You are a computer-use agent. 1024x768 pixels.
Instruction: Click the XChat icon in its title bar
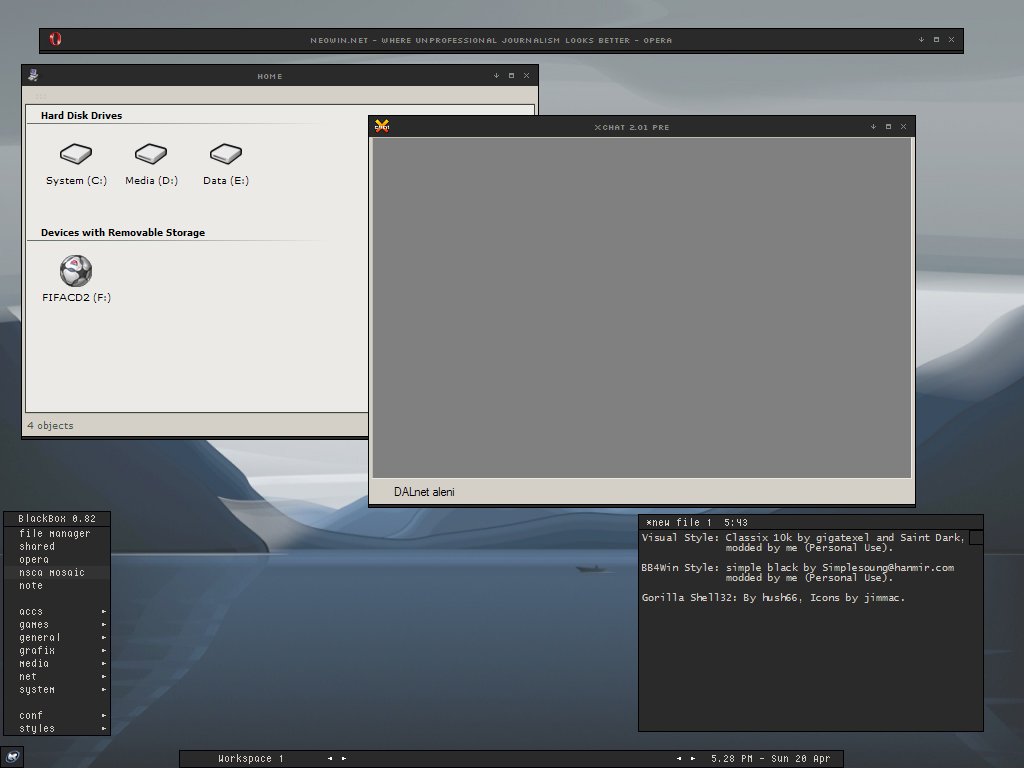[382, 126]
